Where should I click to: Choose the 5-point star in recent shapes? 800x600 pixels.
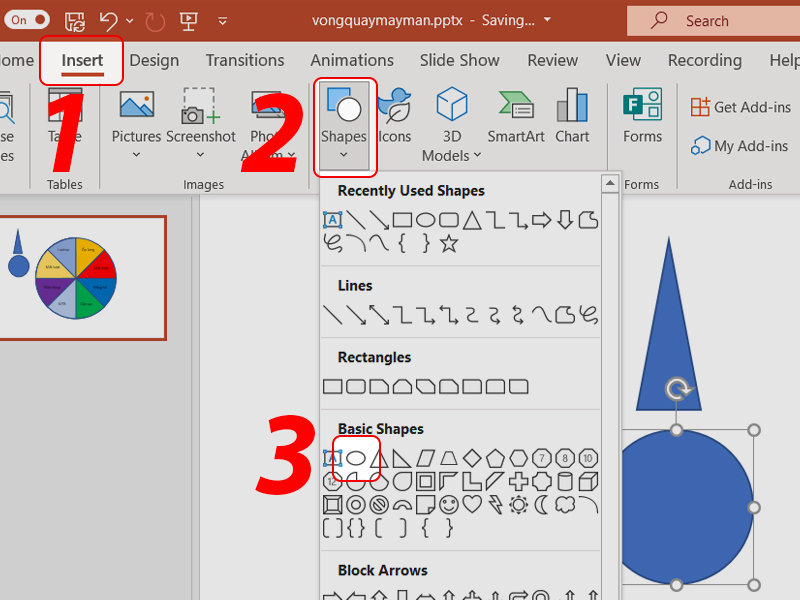pyautogui.click(x=449, y=243)
